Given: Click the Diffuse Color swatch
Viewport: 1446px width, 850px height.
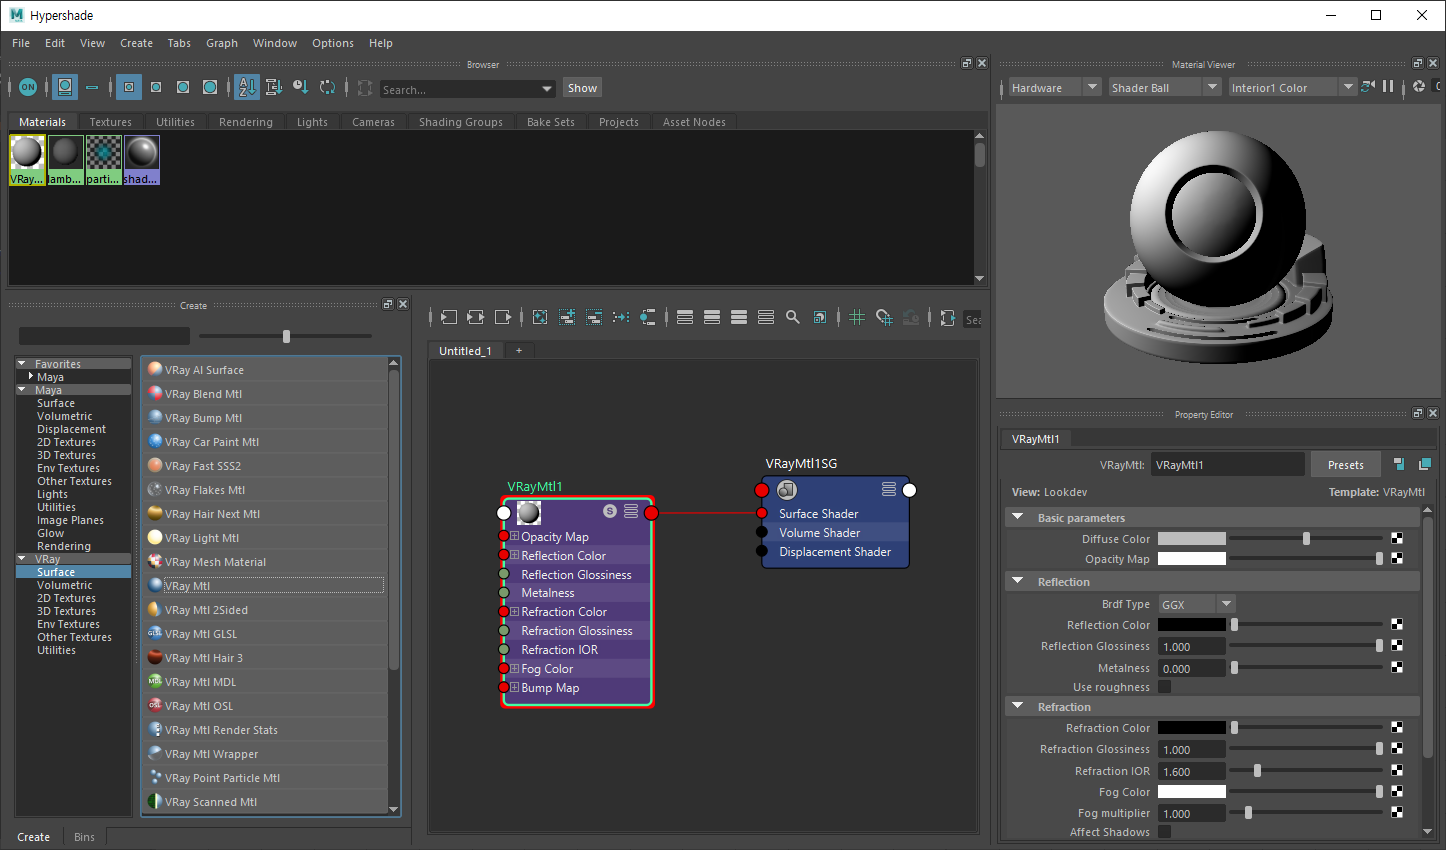Looking at the screenshot, I should [x=1191, y=538].
